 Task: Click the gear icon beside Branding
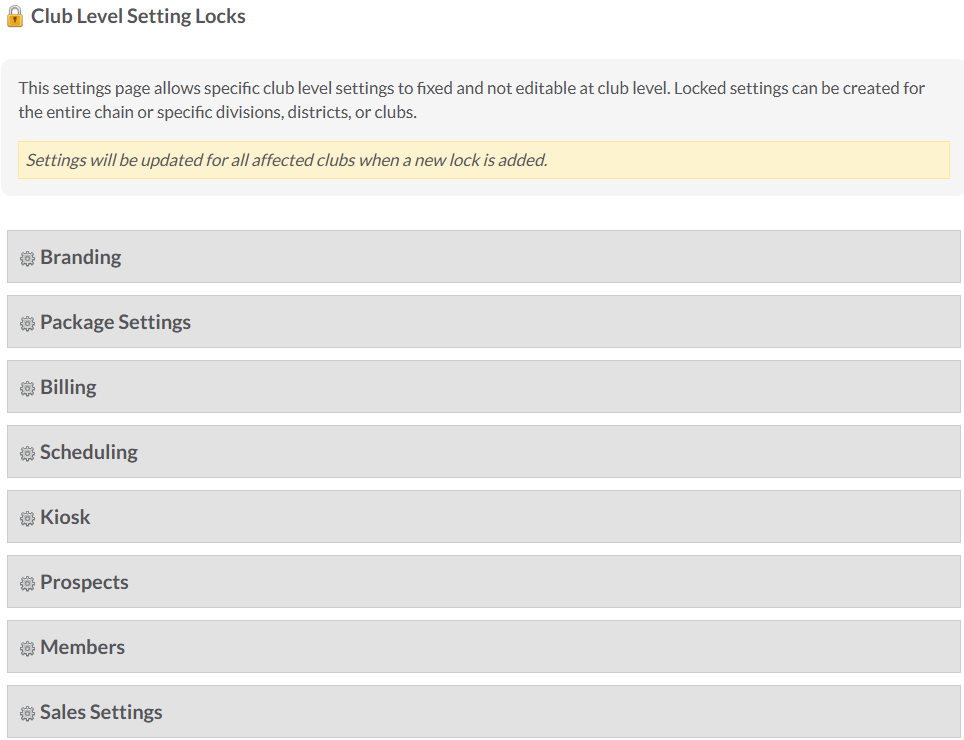coord(27,259)
